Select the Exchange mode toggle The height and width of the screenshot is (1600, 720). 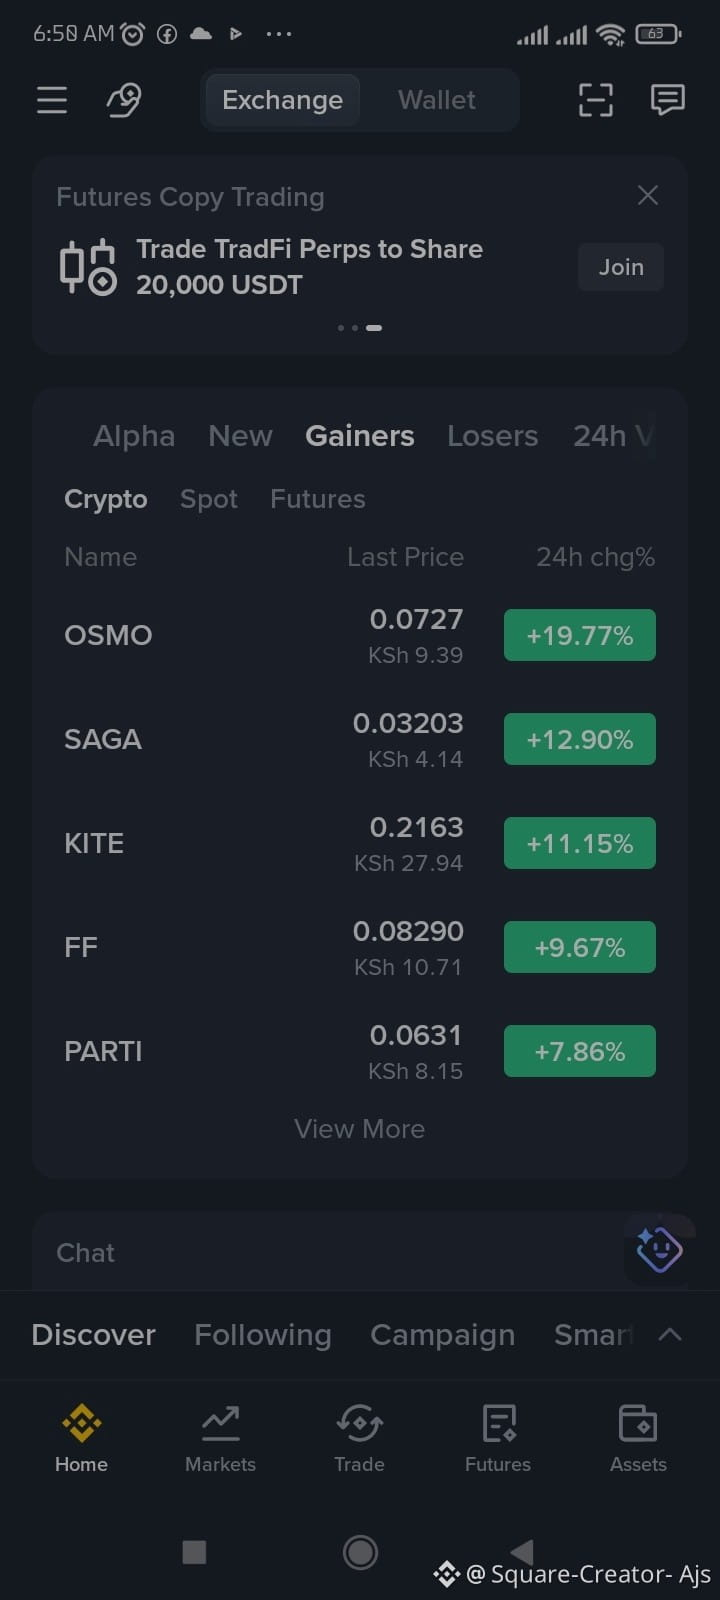282,100
